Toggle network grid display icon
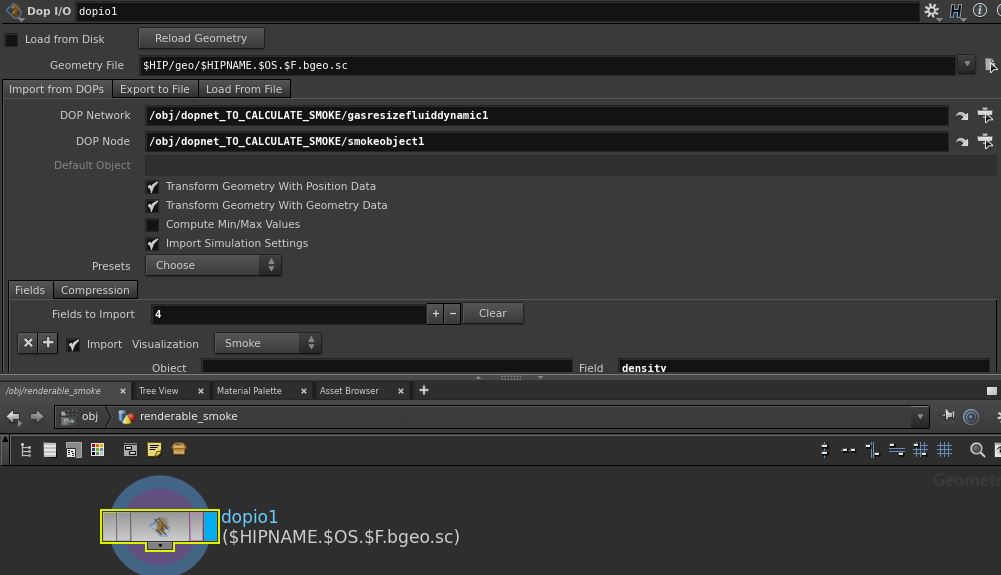 (944, 450)
